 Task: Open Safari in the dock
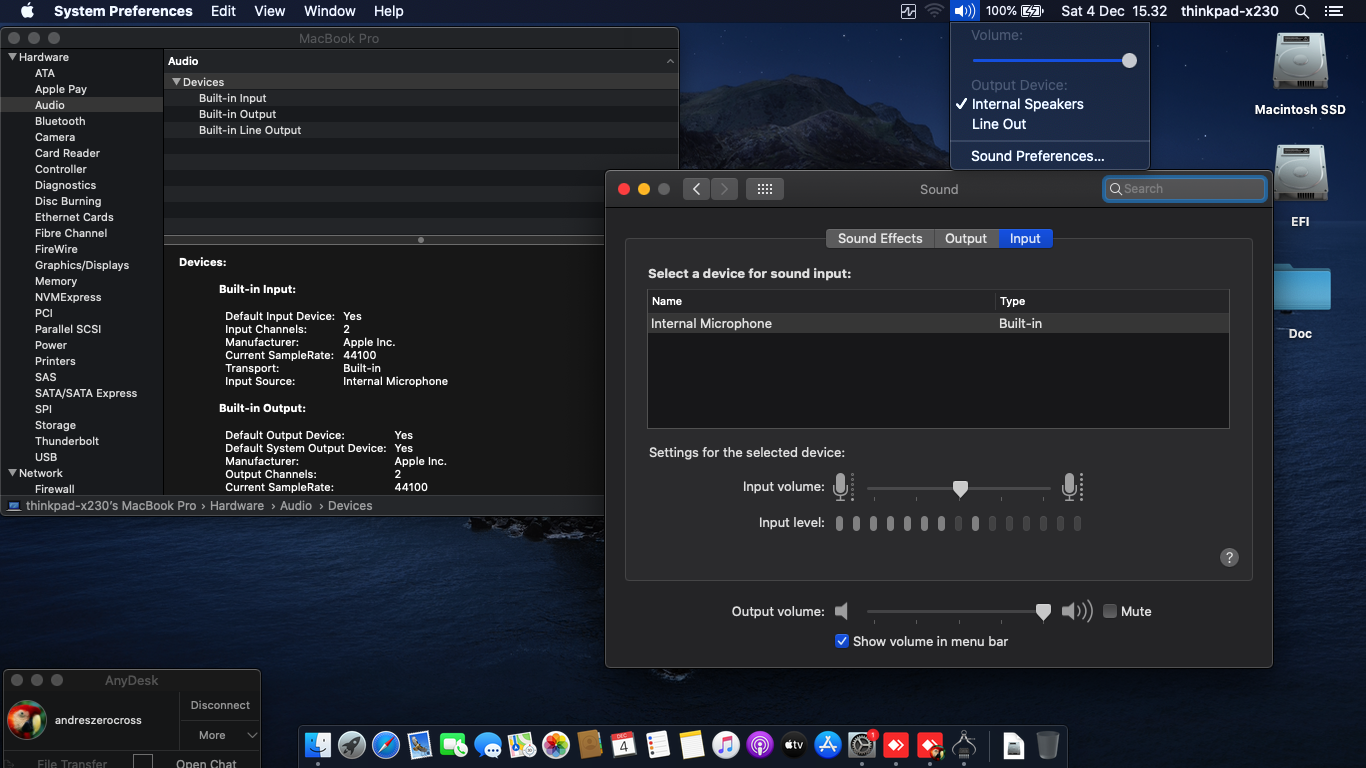click(386, 744)
